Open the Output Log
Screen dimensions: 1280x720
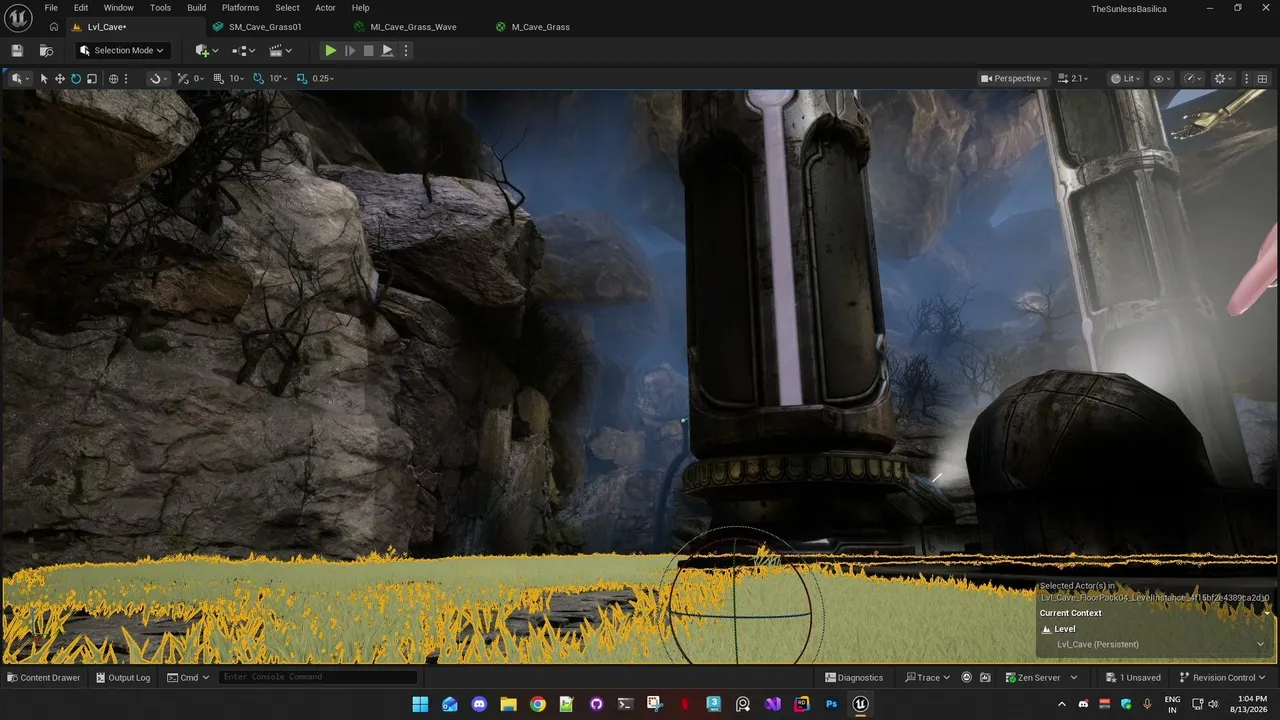pyautogui.click(x=122, y=677)
